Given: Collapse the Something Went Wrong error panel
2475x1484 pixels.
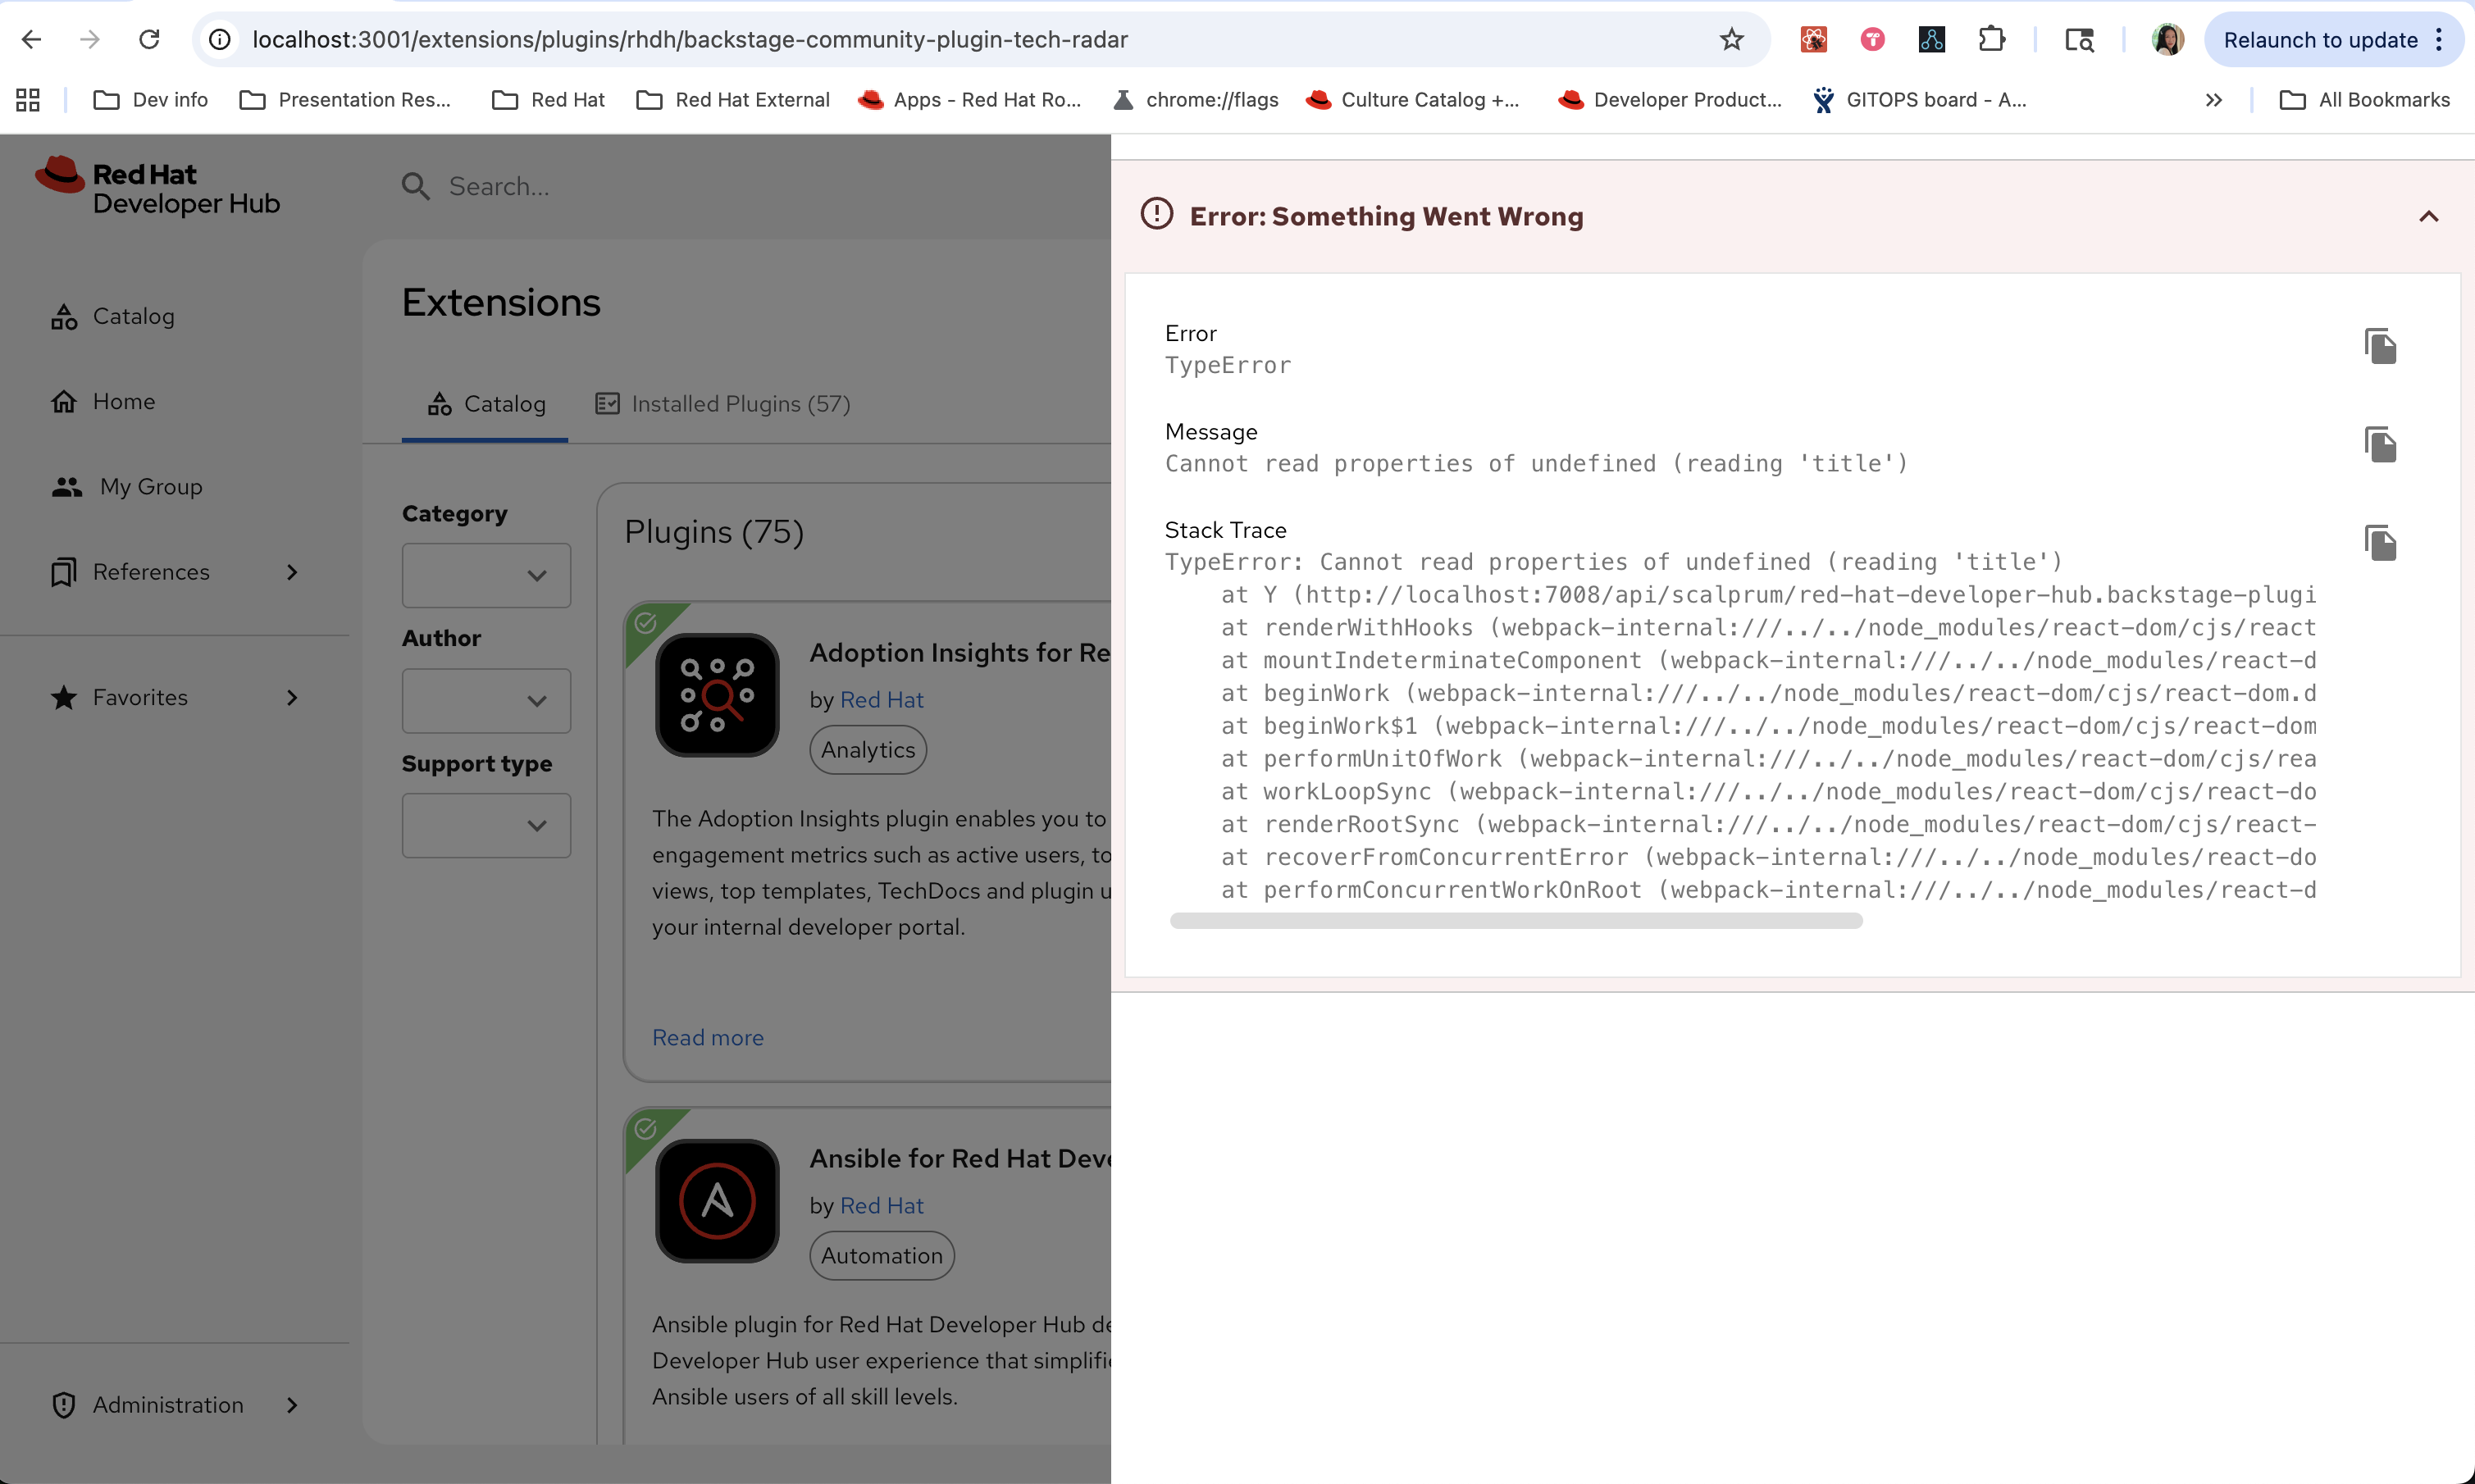Looking at the screenshot, I should coord(2428,217).
